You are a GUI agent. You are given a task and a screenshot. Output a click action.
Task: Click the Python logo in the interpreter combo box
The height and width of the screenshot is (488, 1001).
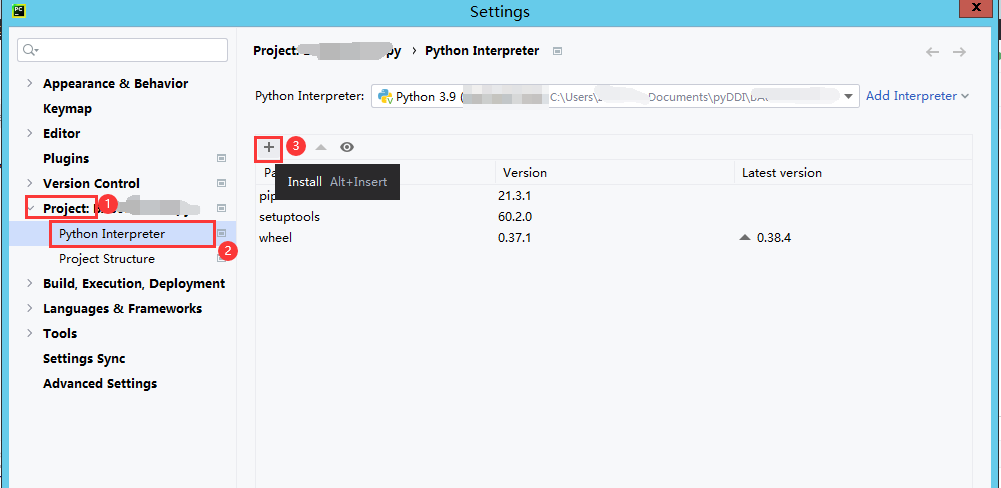tap(385, 96)
